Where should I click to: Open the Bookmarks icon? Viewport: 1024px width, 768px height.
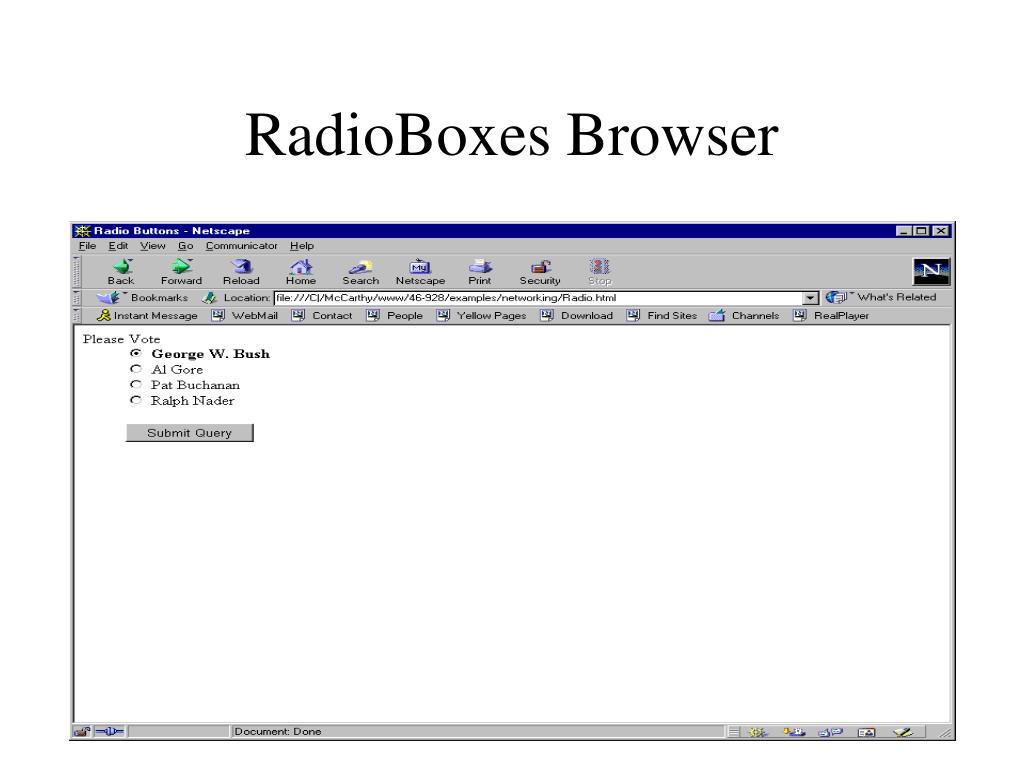[x=108, y=298]
